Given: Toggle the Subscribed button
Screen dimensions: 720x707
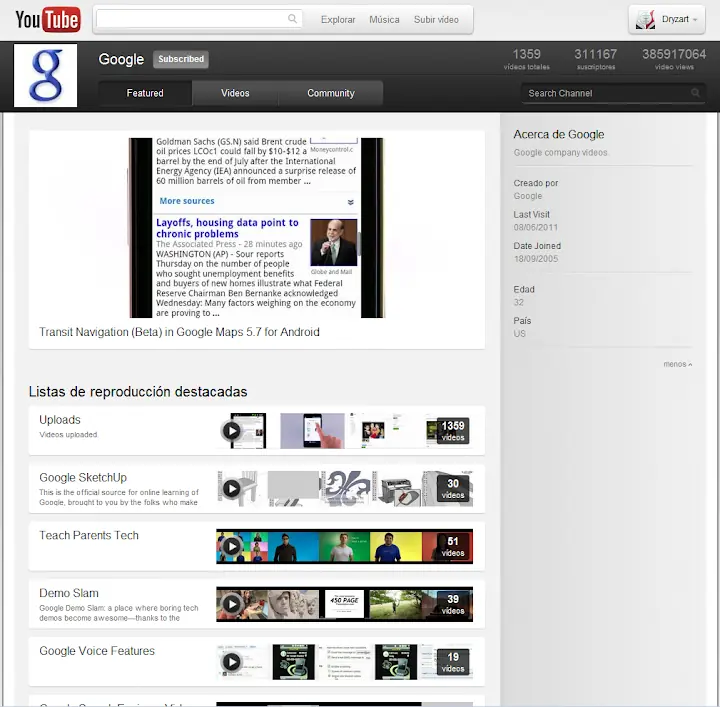Looking at the screenshot, I should coord(181,59).
